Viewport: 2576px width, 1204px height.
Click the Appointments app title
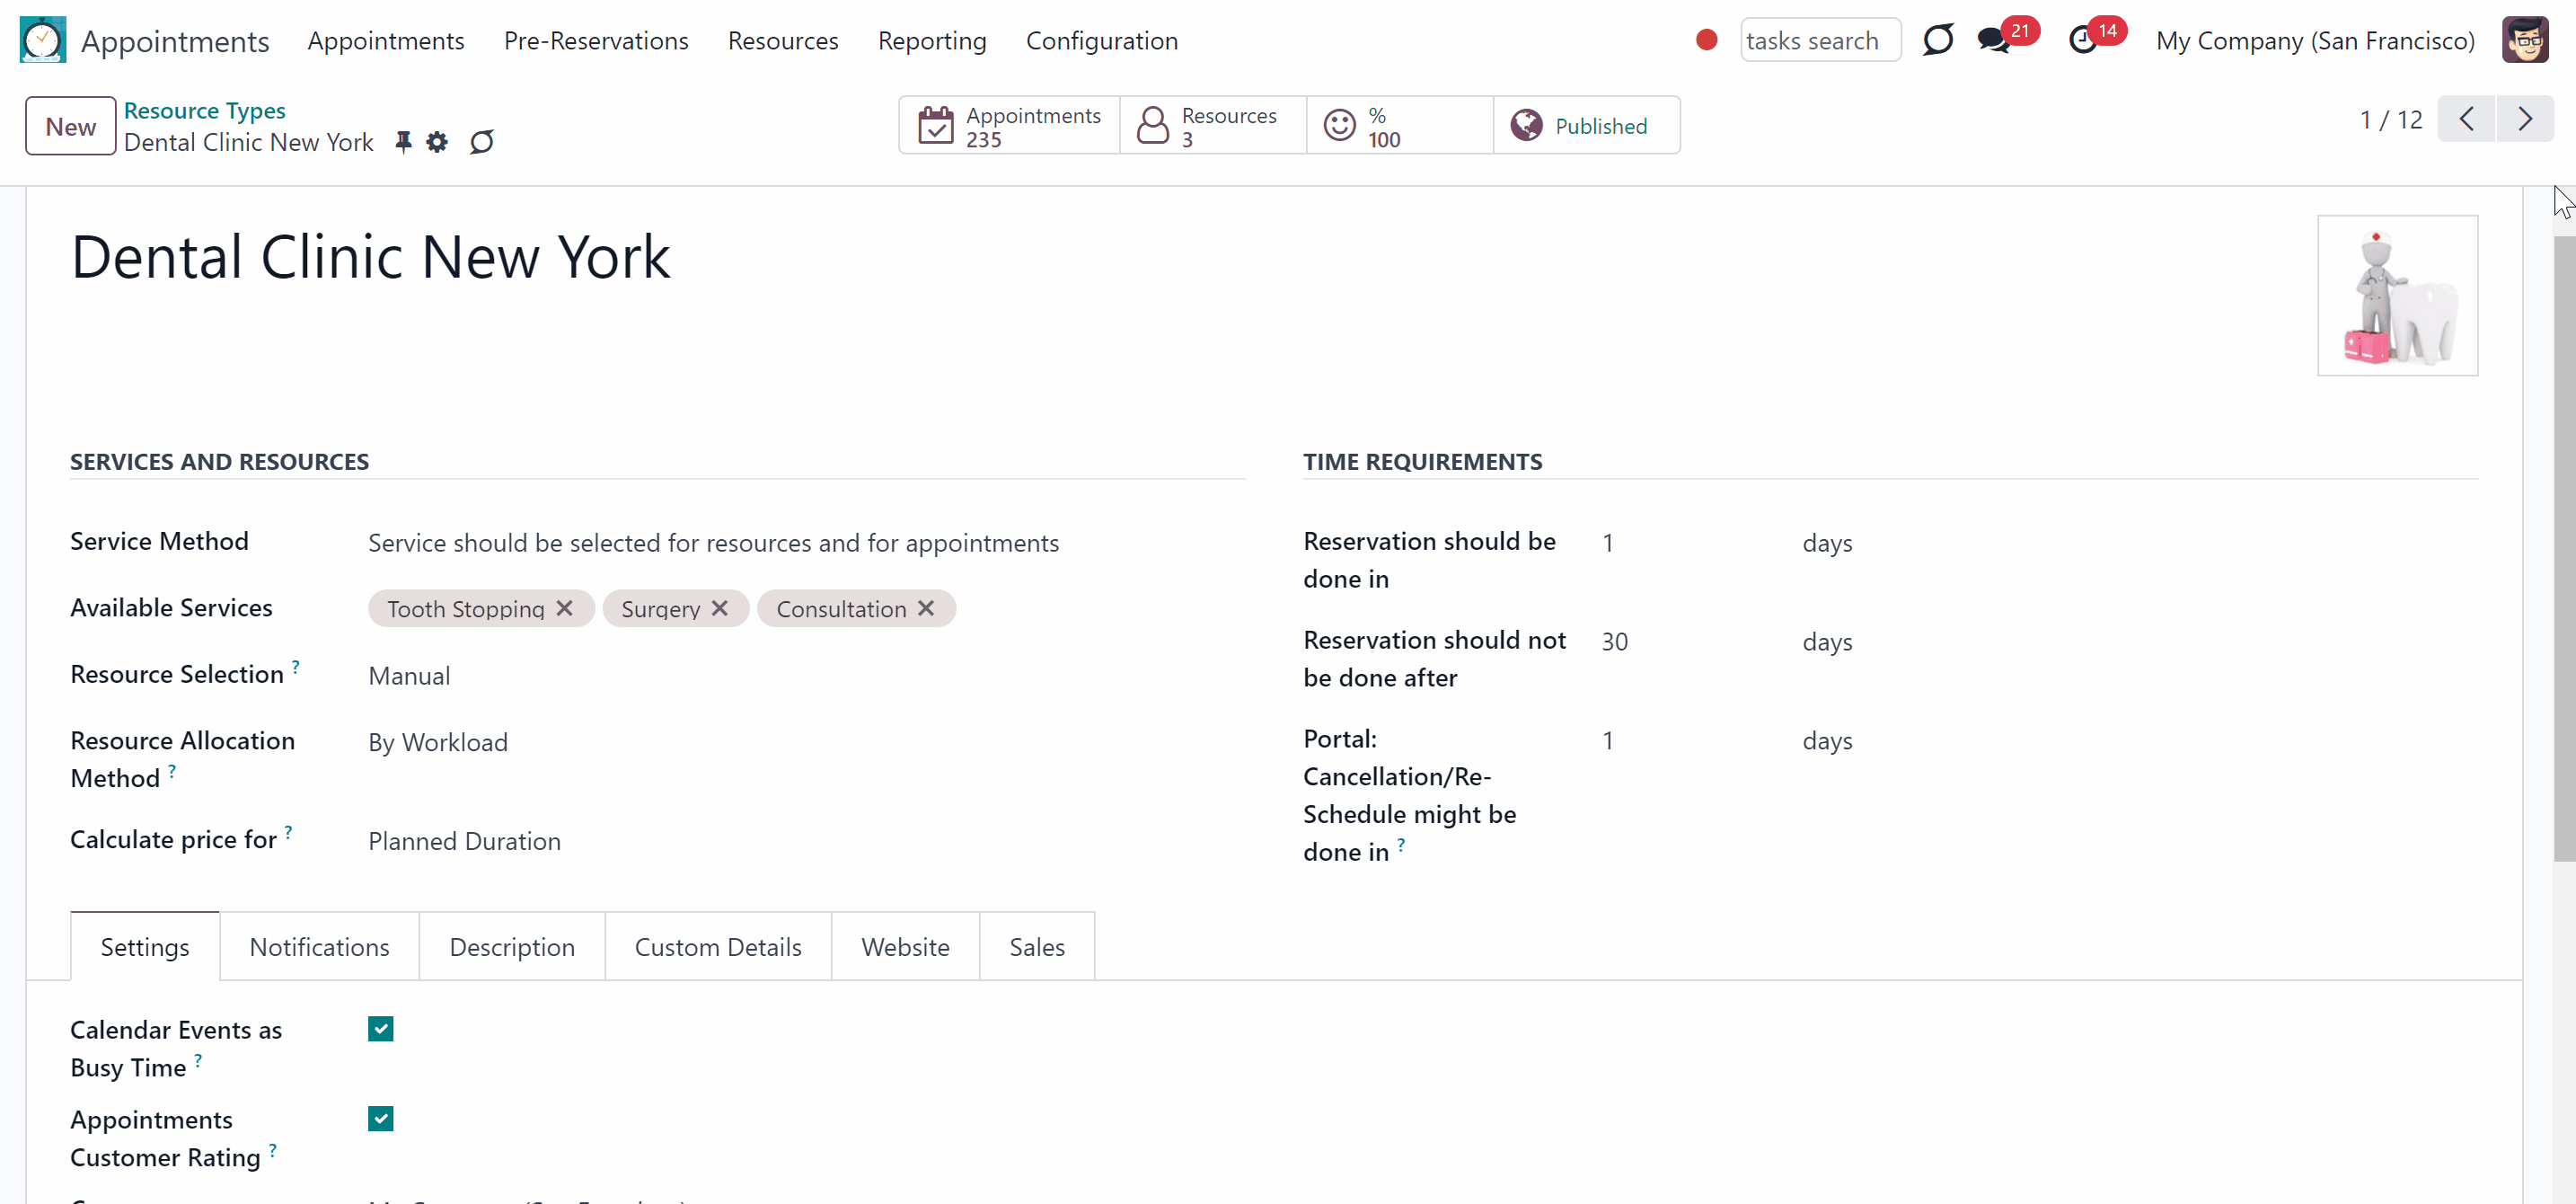coord(175,41)
